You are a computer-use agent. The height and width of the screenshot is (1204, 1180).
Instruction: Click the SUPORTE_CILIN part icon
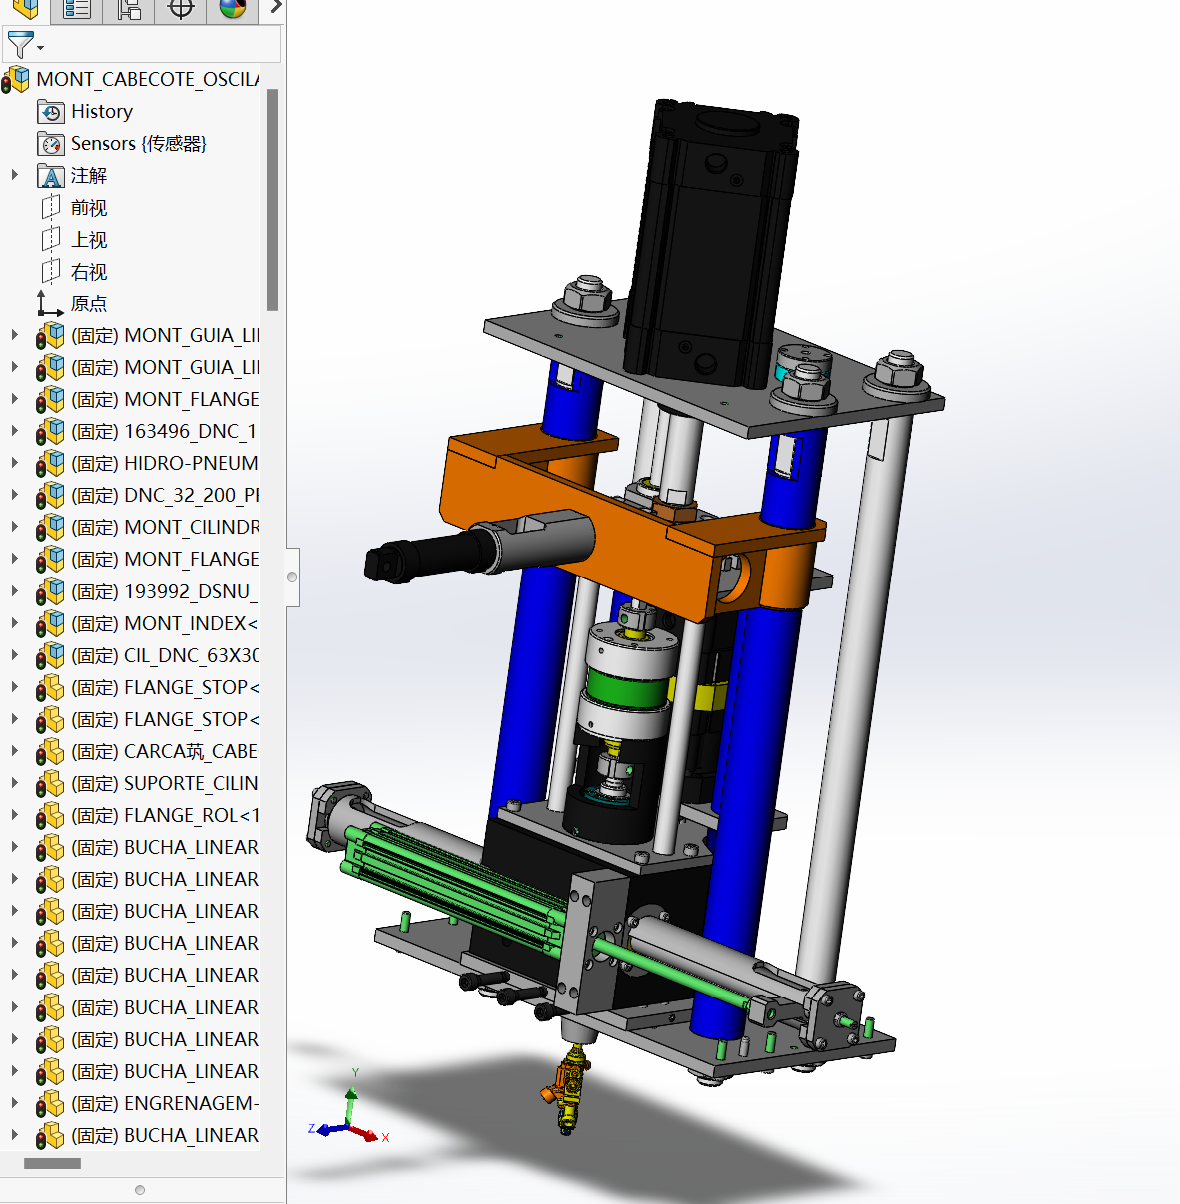tap(51, 783)
